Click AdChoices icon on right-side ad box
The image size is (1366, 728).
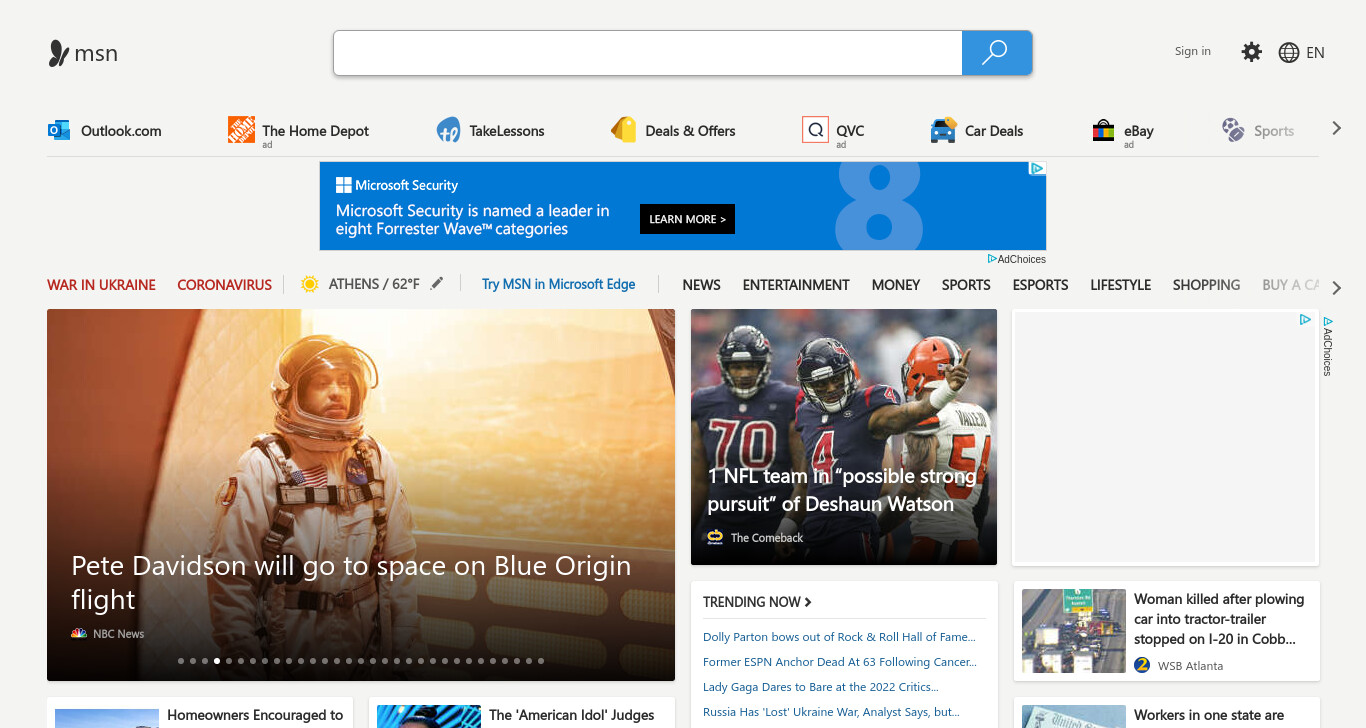pyautogui.click(x=1305, y=320)
